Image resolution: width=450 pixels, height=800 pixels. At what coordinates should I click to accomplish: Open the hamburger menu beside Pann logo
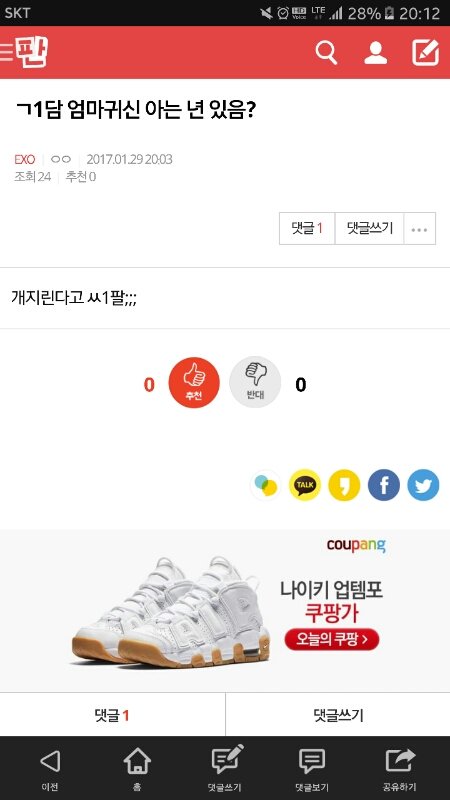(x=6, y=53)
